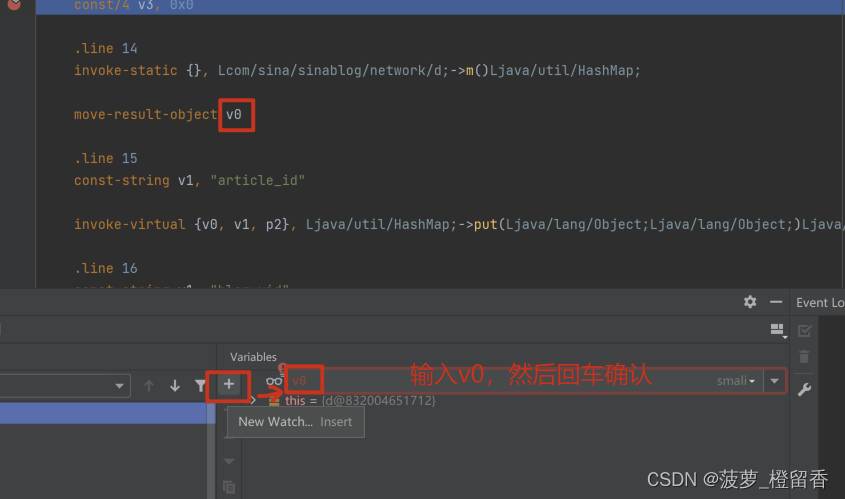Screen dimensions: 845x499
Task: Open debugger settings gear icon
Action: [x=750, y=302]
